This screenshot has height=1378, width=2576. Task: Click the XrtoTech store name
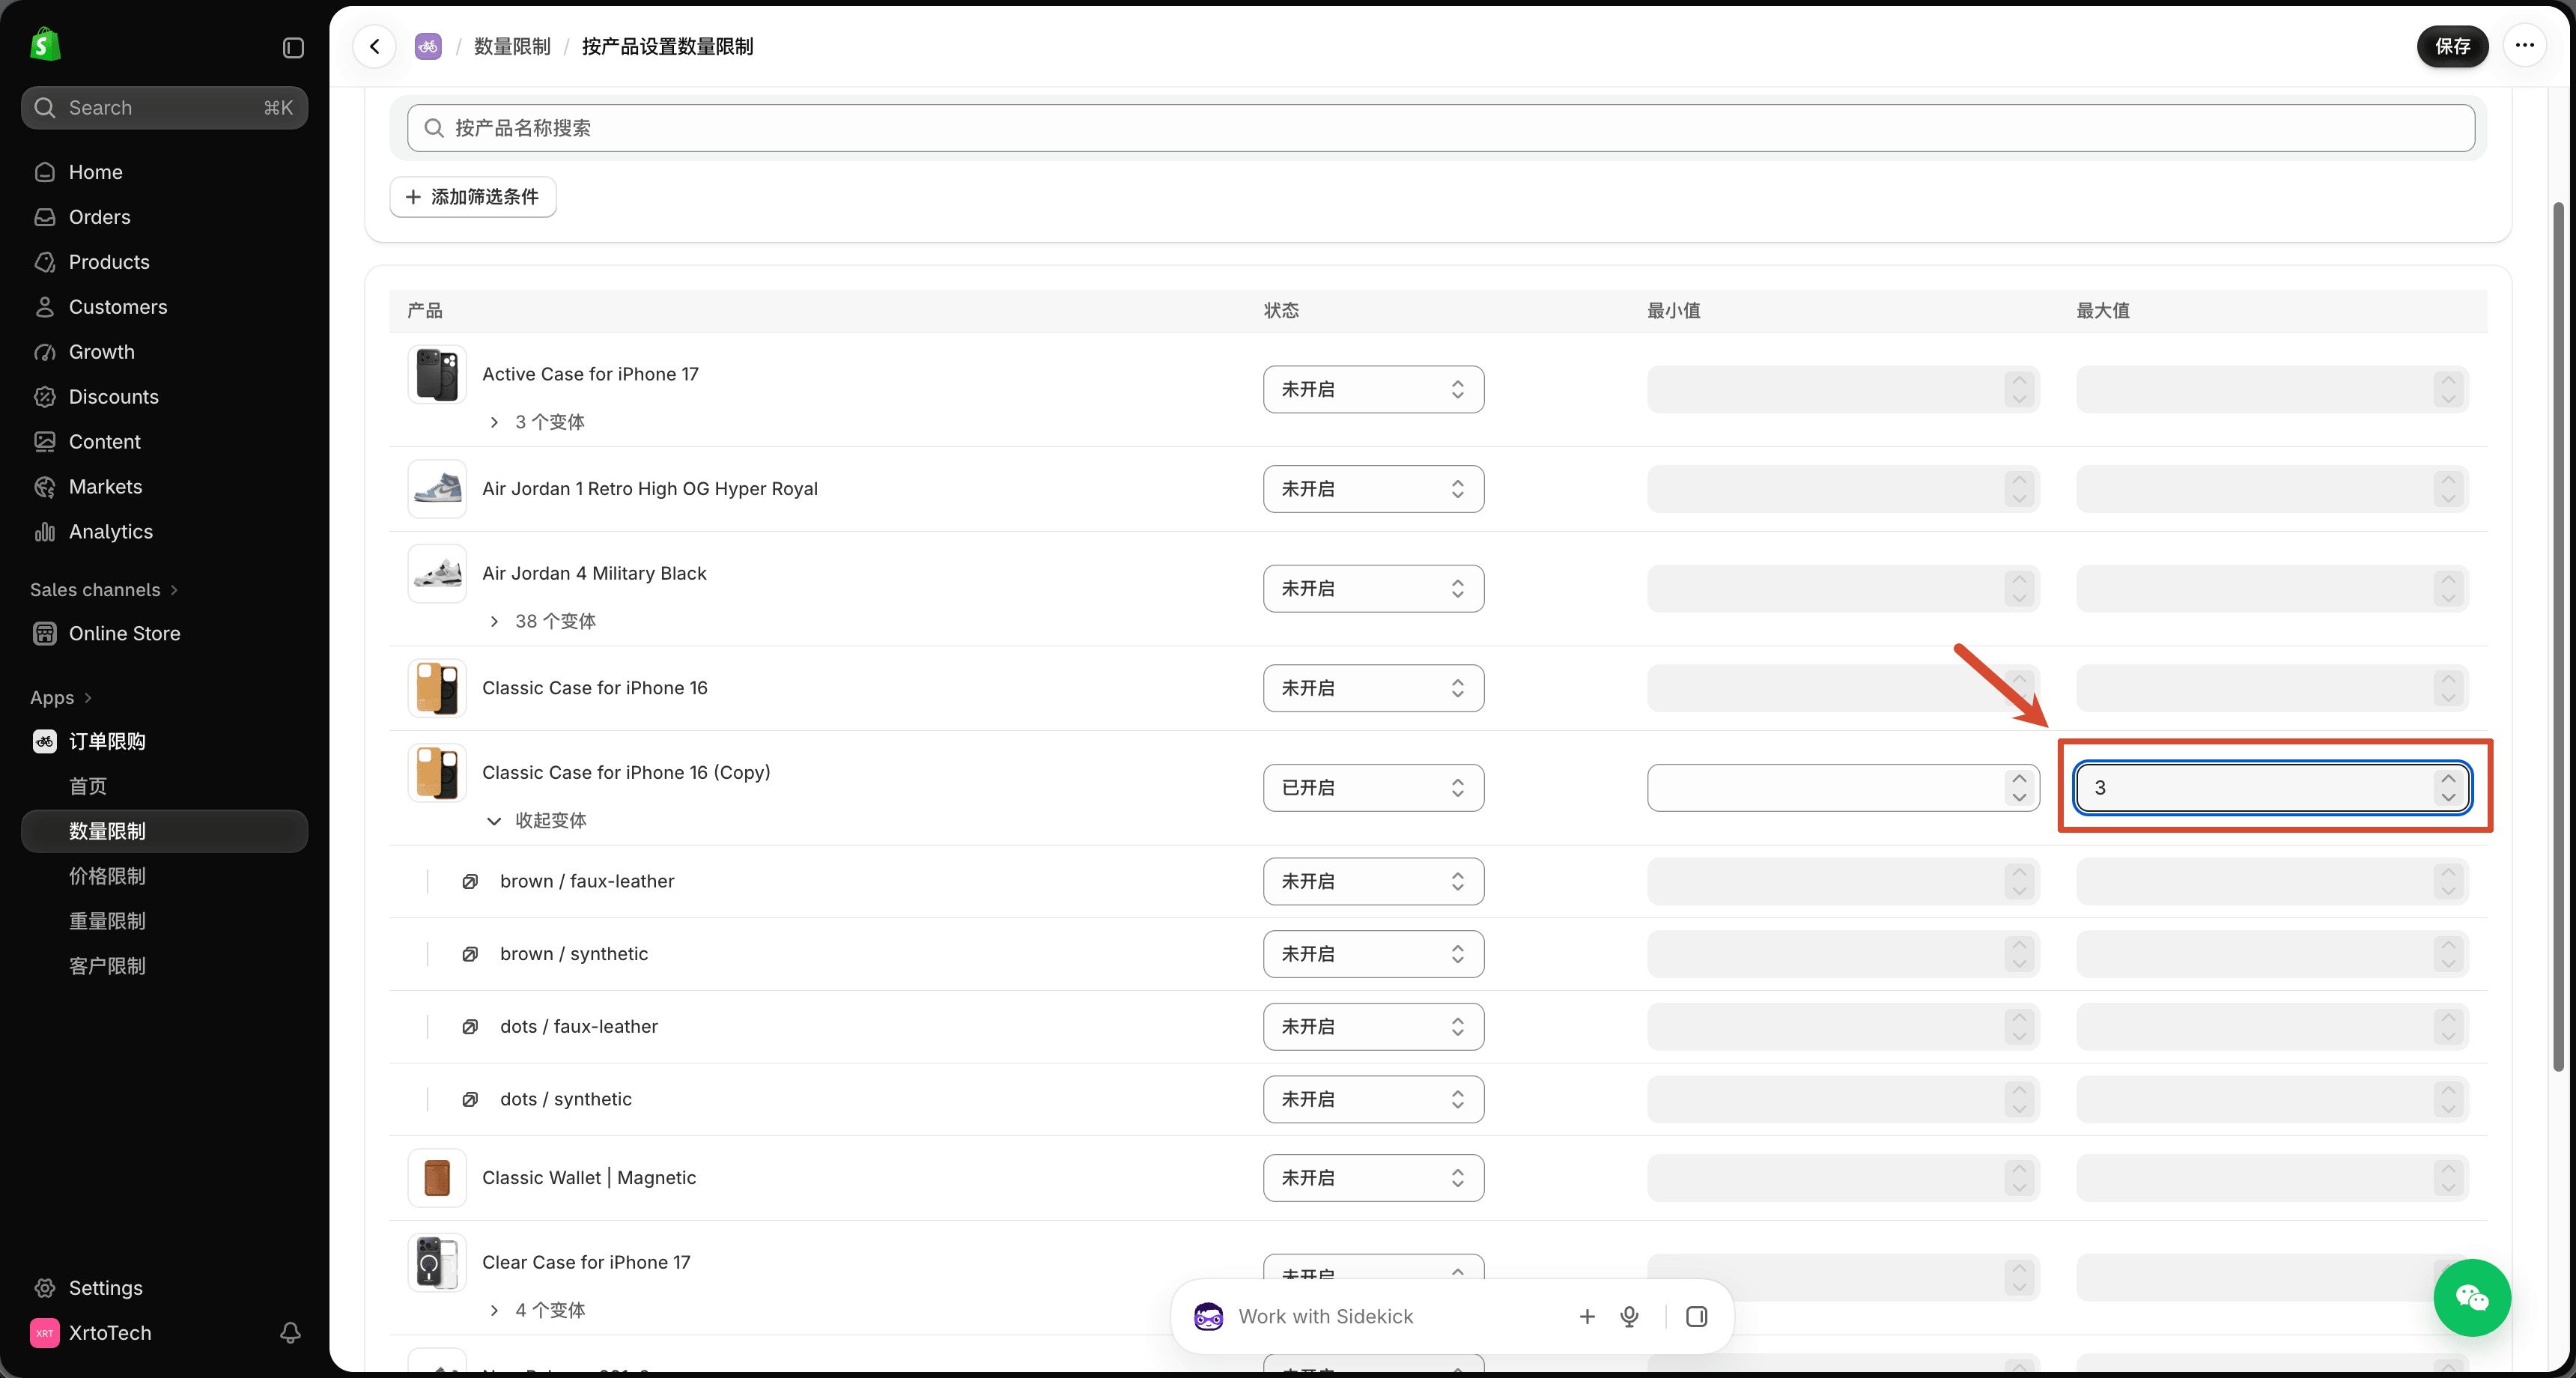point(110,1332)
